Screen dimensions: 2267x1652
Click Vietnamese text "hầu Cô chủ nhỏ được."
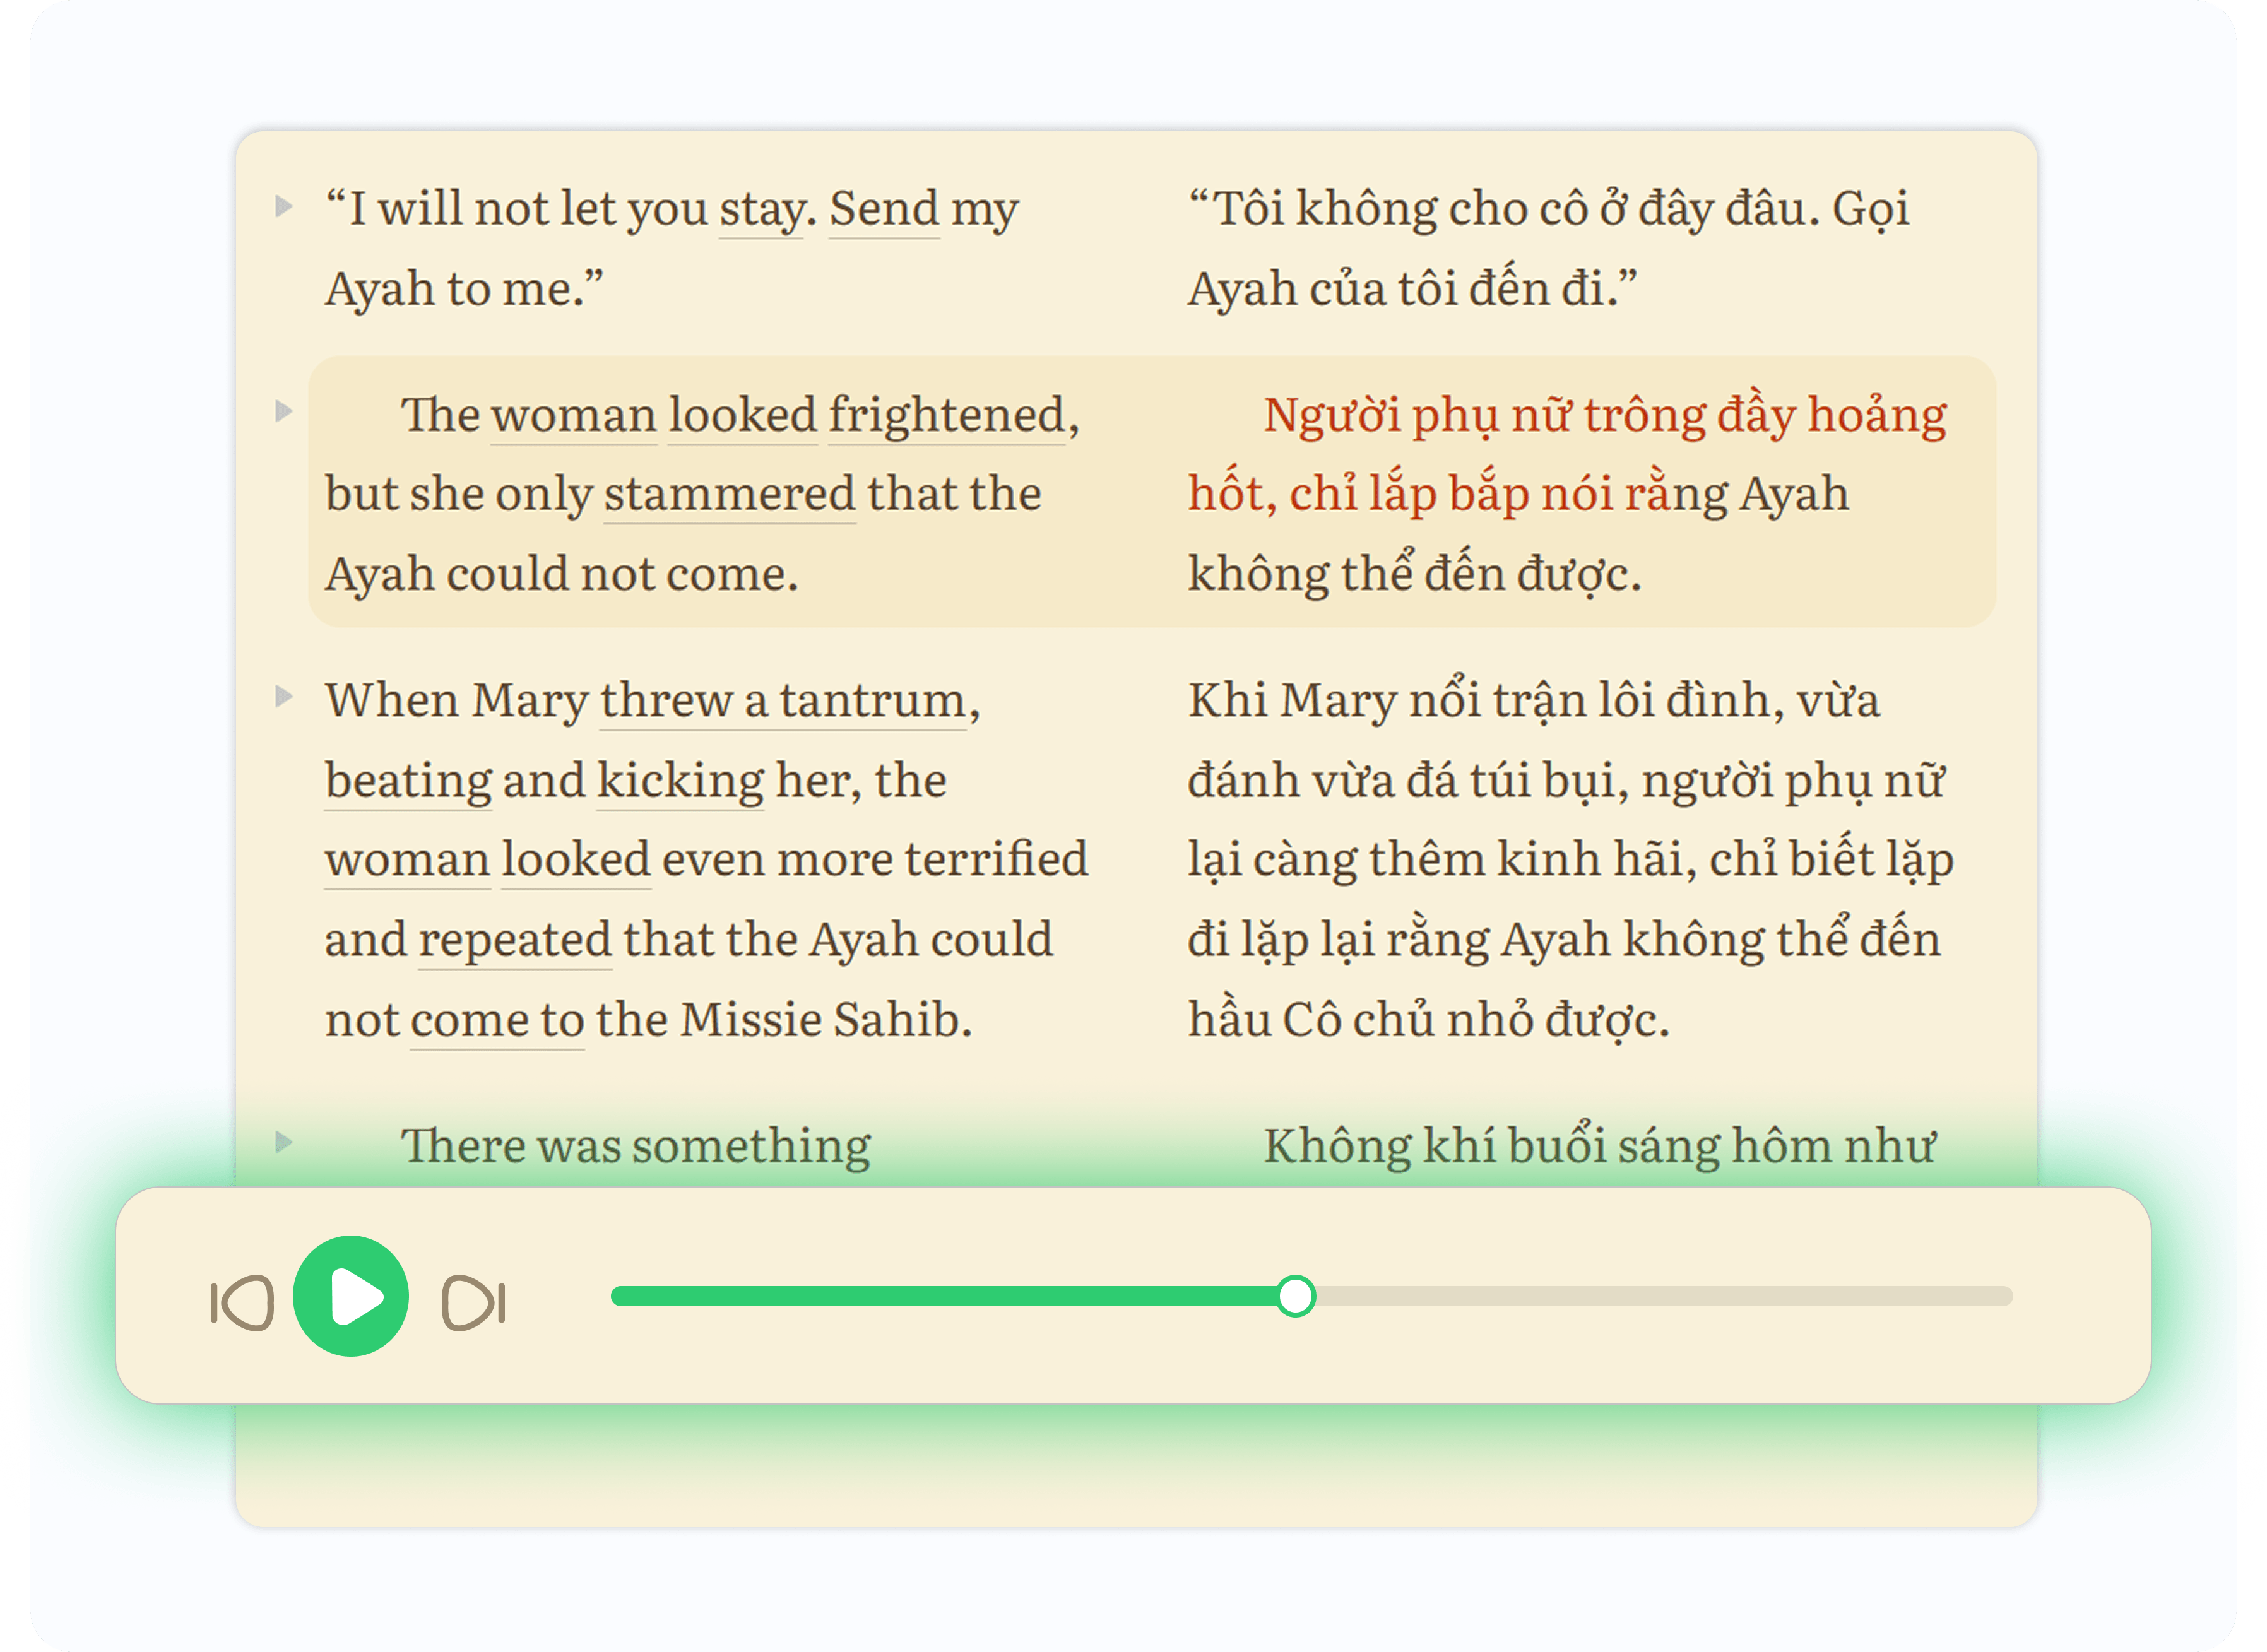coord(1428,1020)
